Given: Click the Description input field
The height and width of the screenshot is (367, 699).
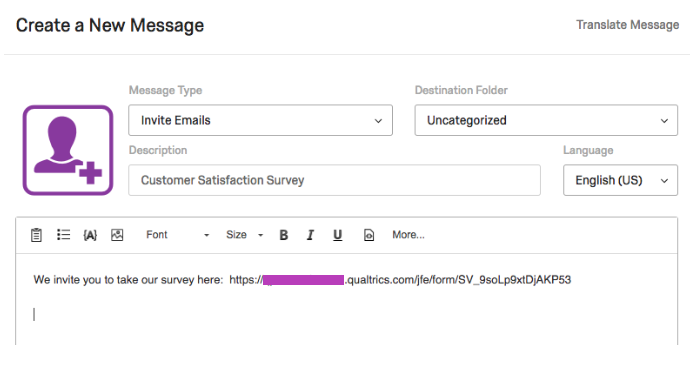Looking at the screenshot, I should click(x=334, y=180).
